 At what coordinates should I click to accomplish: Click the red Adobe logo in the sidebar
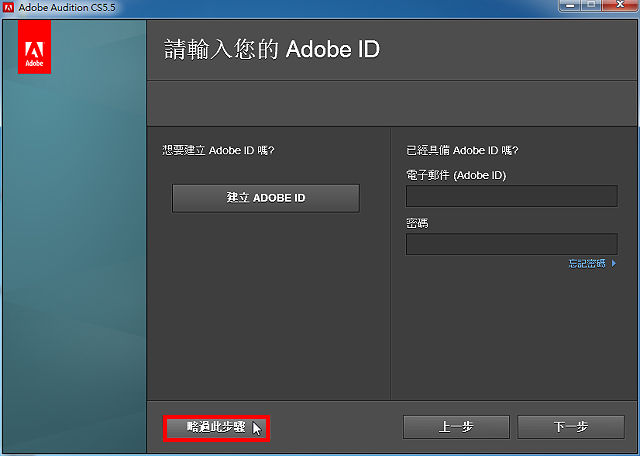pyautogui.click(x=34, y=47)
